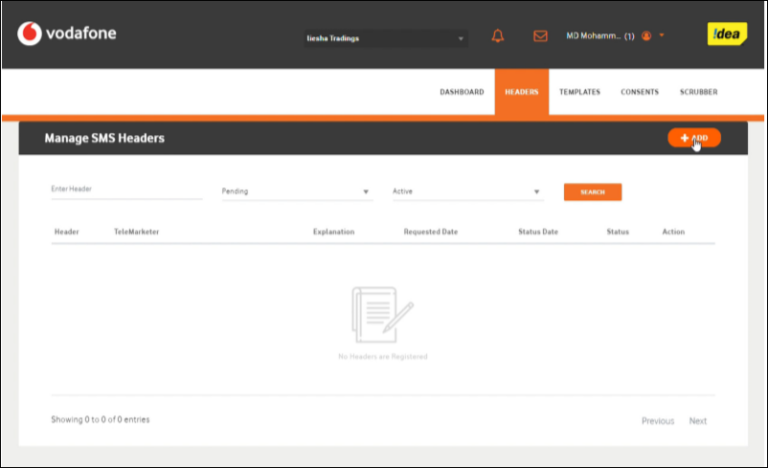This screenshot has width=768, height=468.
Task: Open the notifications bell icon
Action: pyautogui.click(x=498, y=36)
